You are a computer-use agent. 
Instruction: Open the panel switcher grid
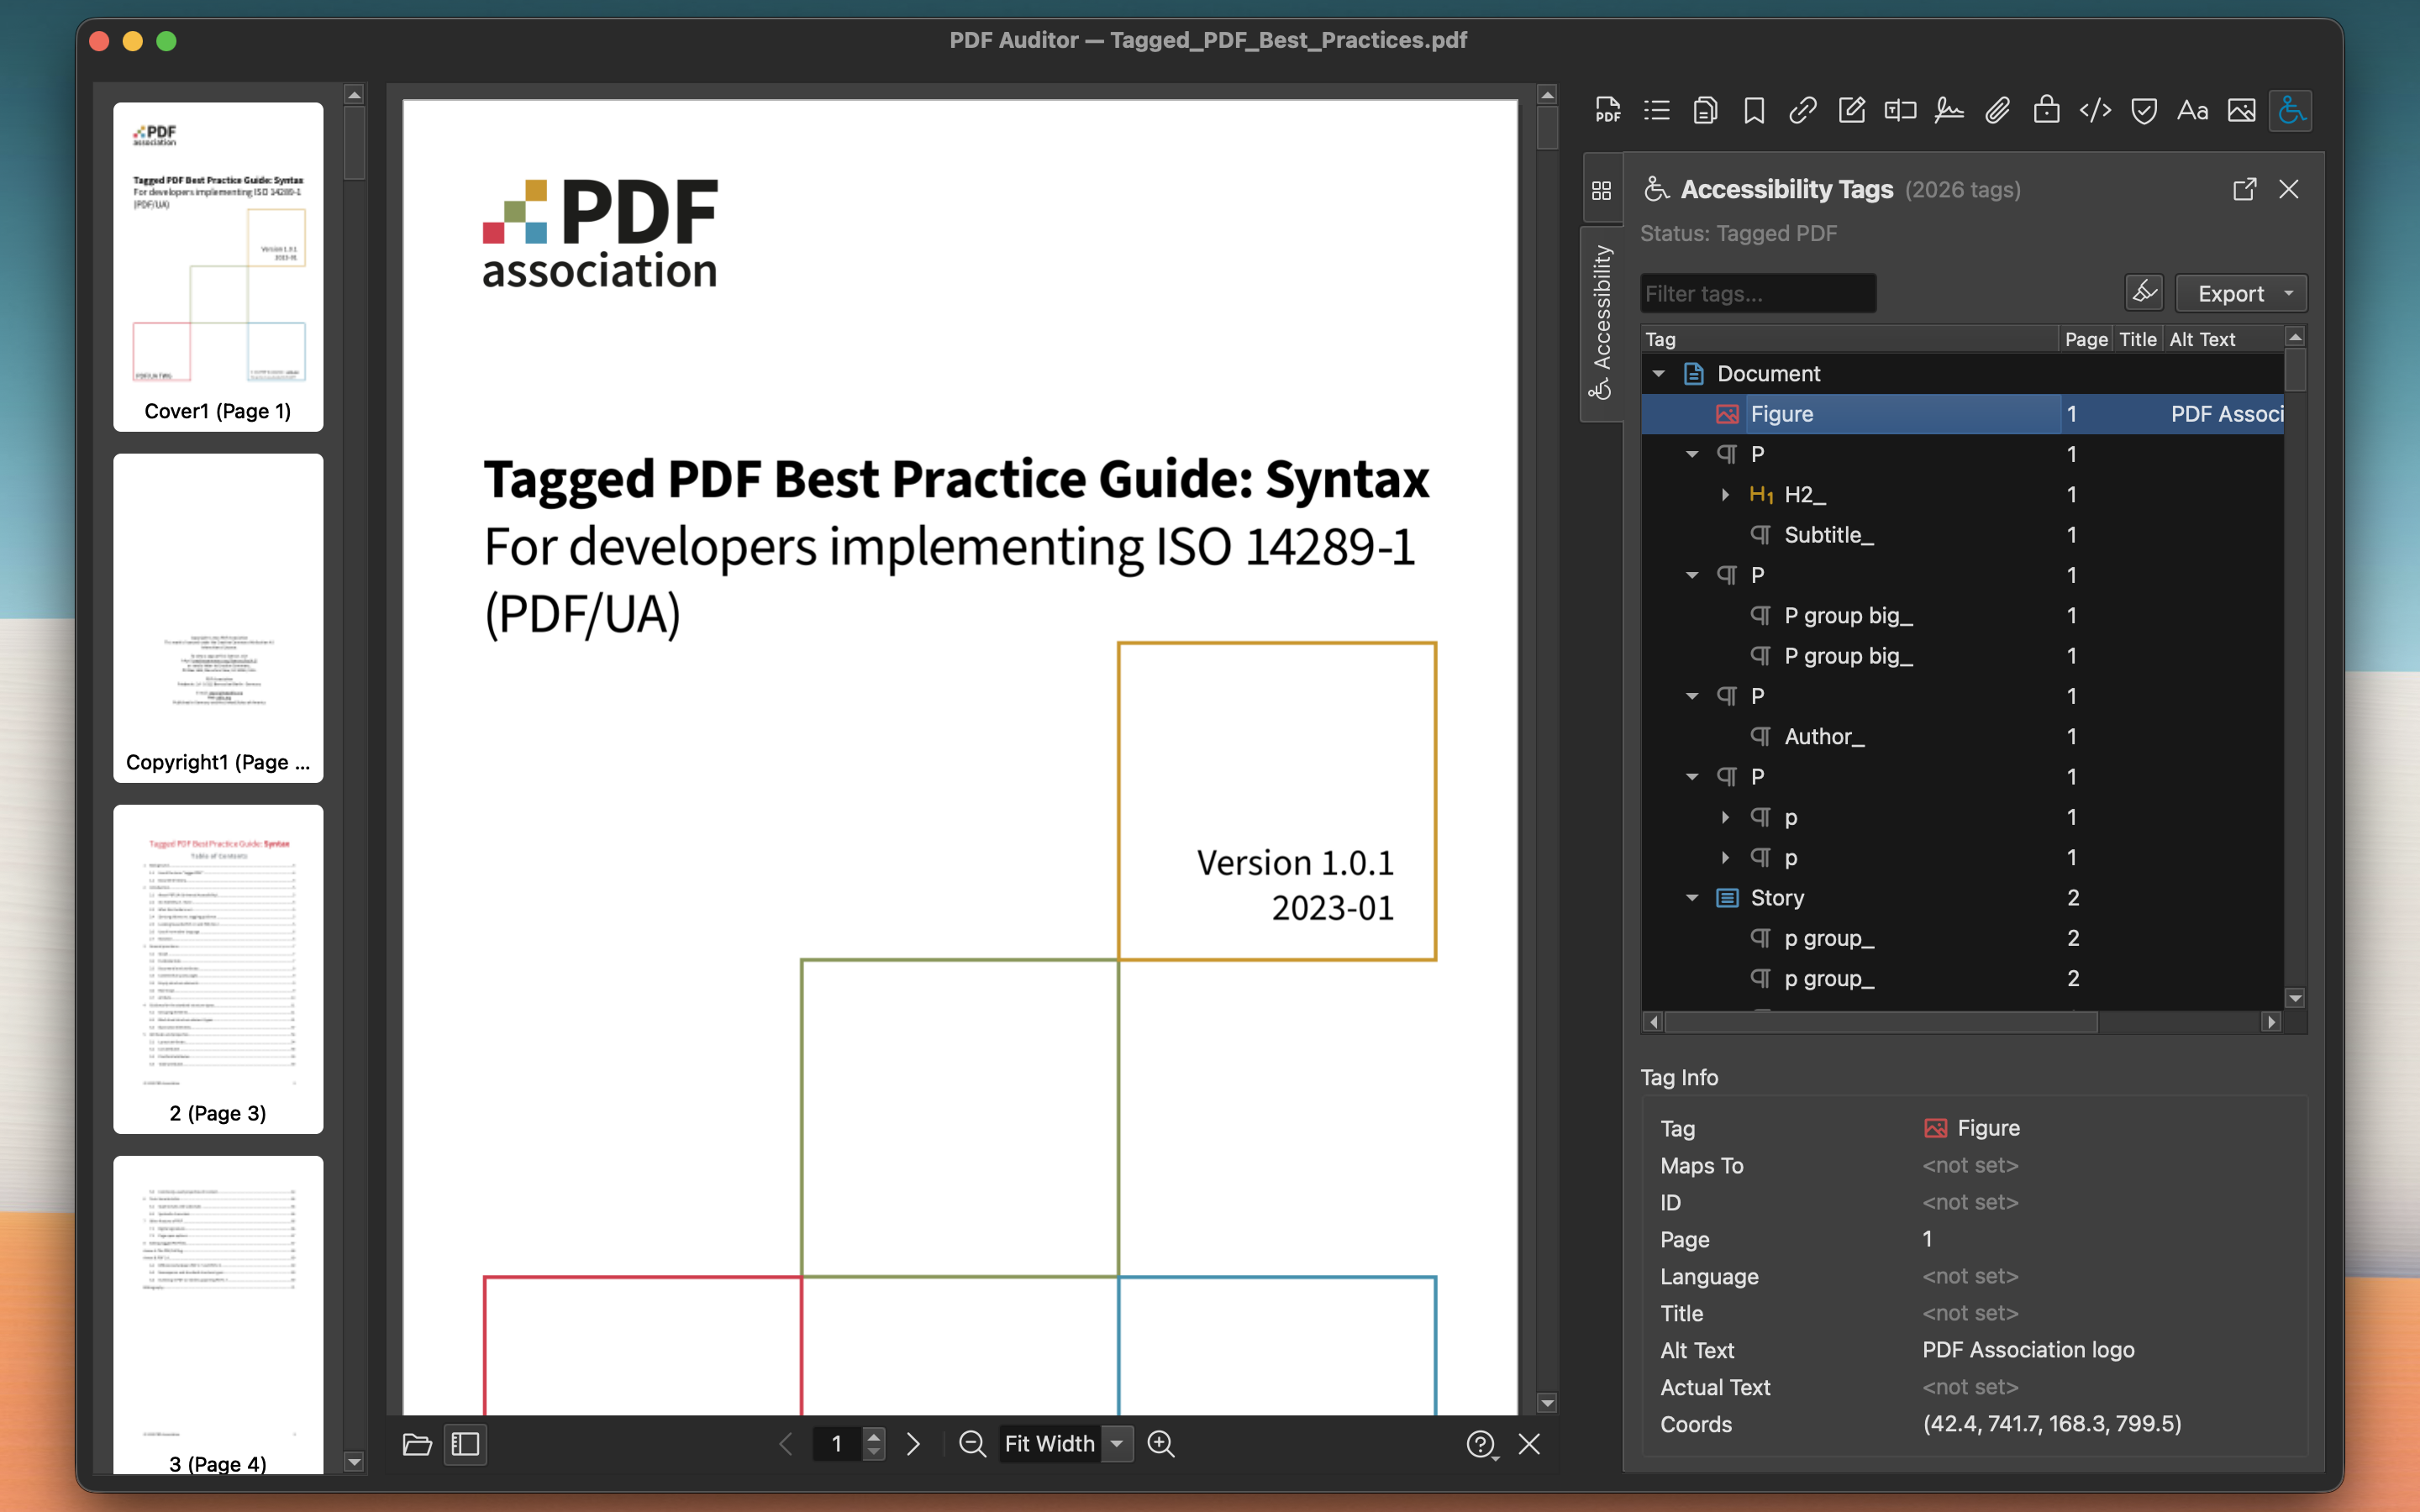click(x=1602, y=190)
